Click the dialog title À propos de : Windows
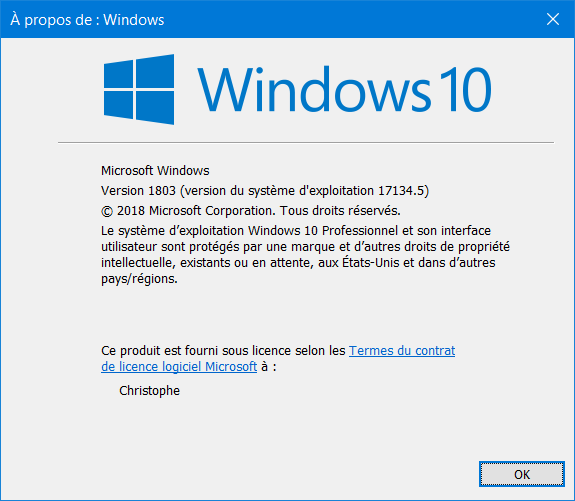This screenshot has height=501, width=575. point(87,19)
